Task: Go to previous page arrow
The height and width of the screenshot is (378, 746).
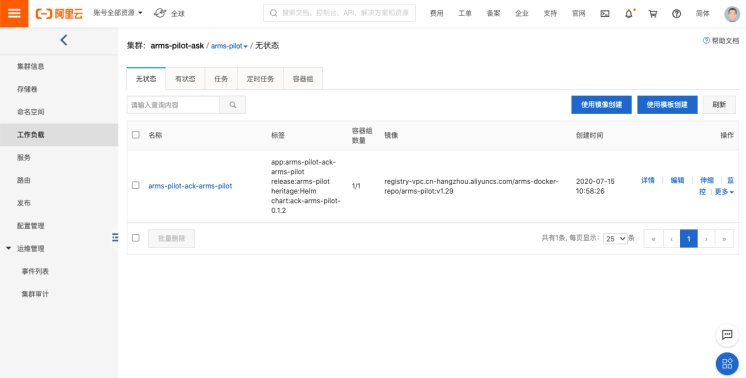Action: [671, 239]
